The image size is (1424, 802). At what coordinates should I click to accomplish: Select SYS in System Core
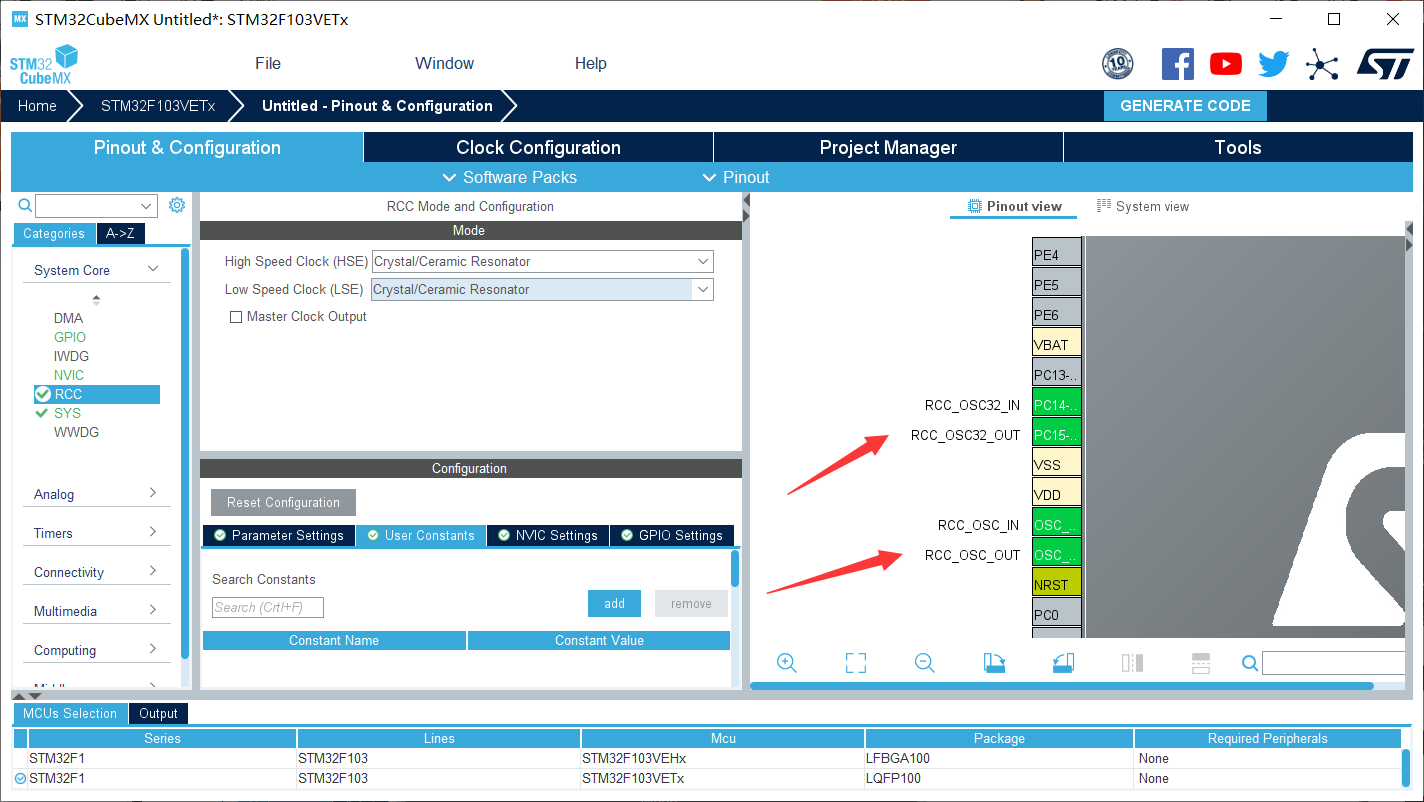click(67, 413)
